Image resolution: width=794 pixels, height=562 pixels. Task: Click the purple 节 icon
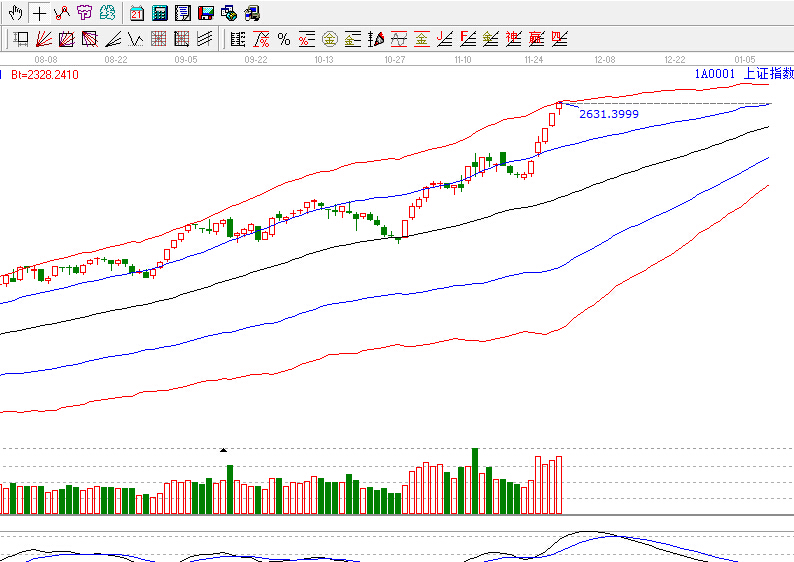[x=84, y=13]
